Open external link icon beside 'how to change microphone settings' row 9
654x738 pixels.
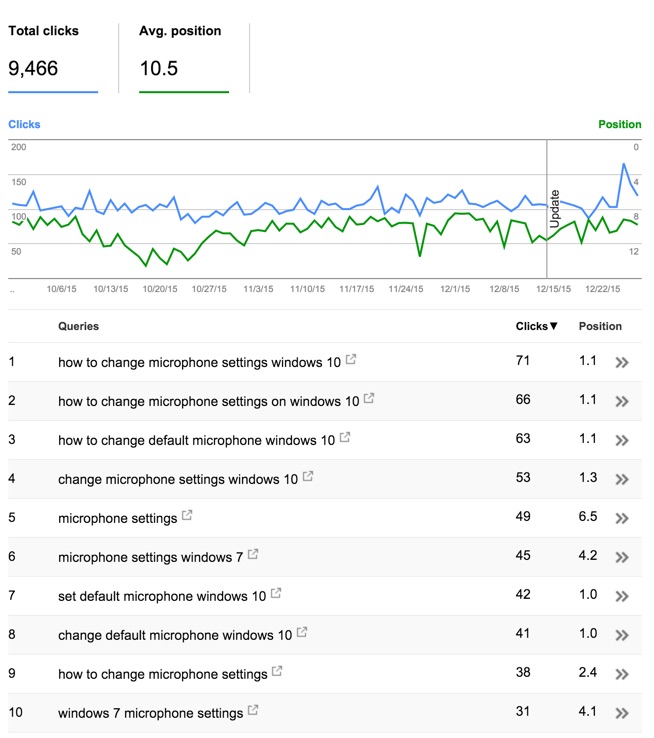pyautogui.click(x=277, y=672)
